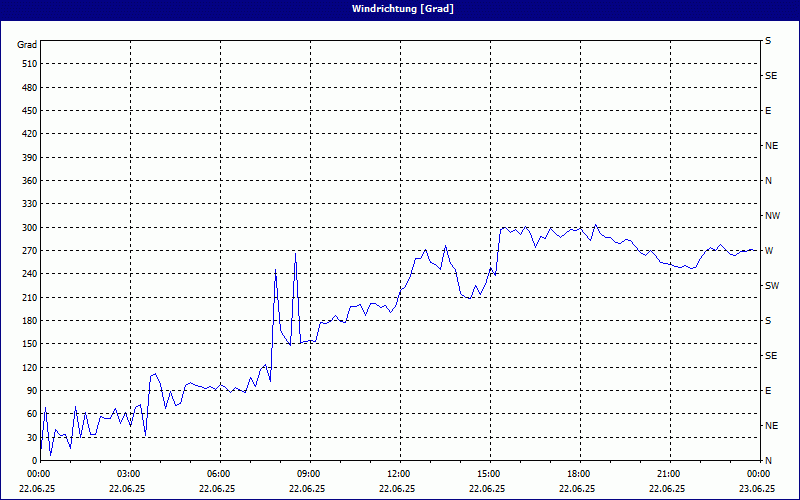The image size is (800, 500).
Task: Click the SW compass label on the right axis
Action: tap(772, 286)
